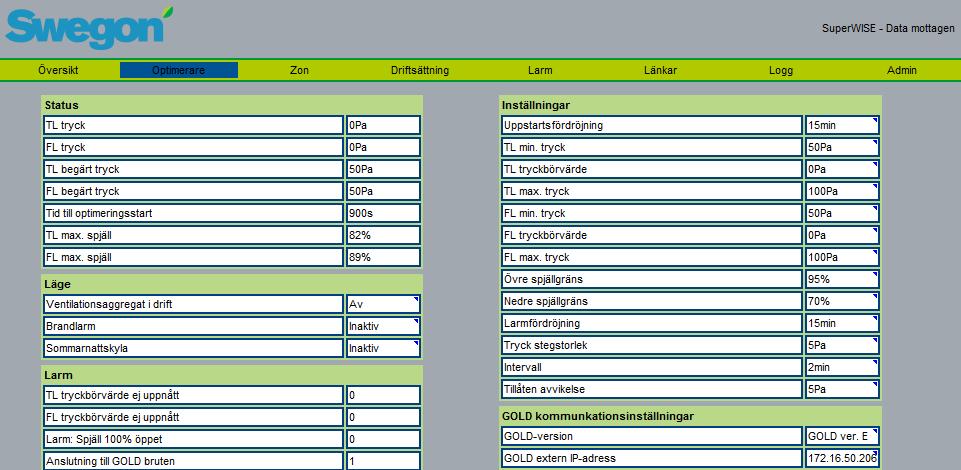Image resolution: width=961 pixels, height=470 pixels.
Task: Select the FL max. spjäll value 89%
Action: point(384,257)
